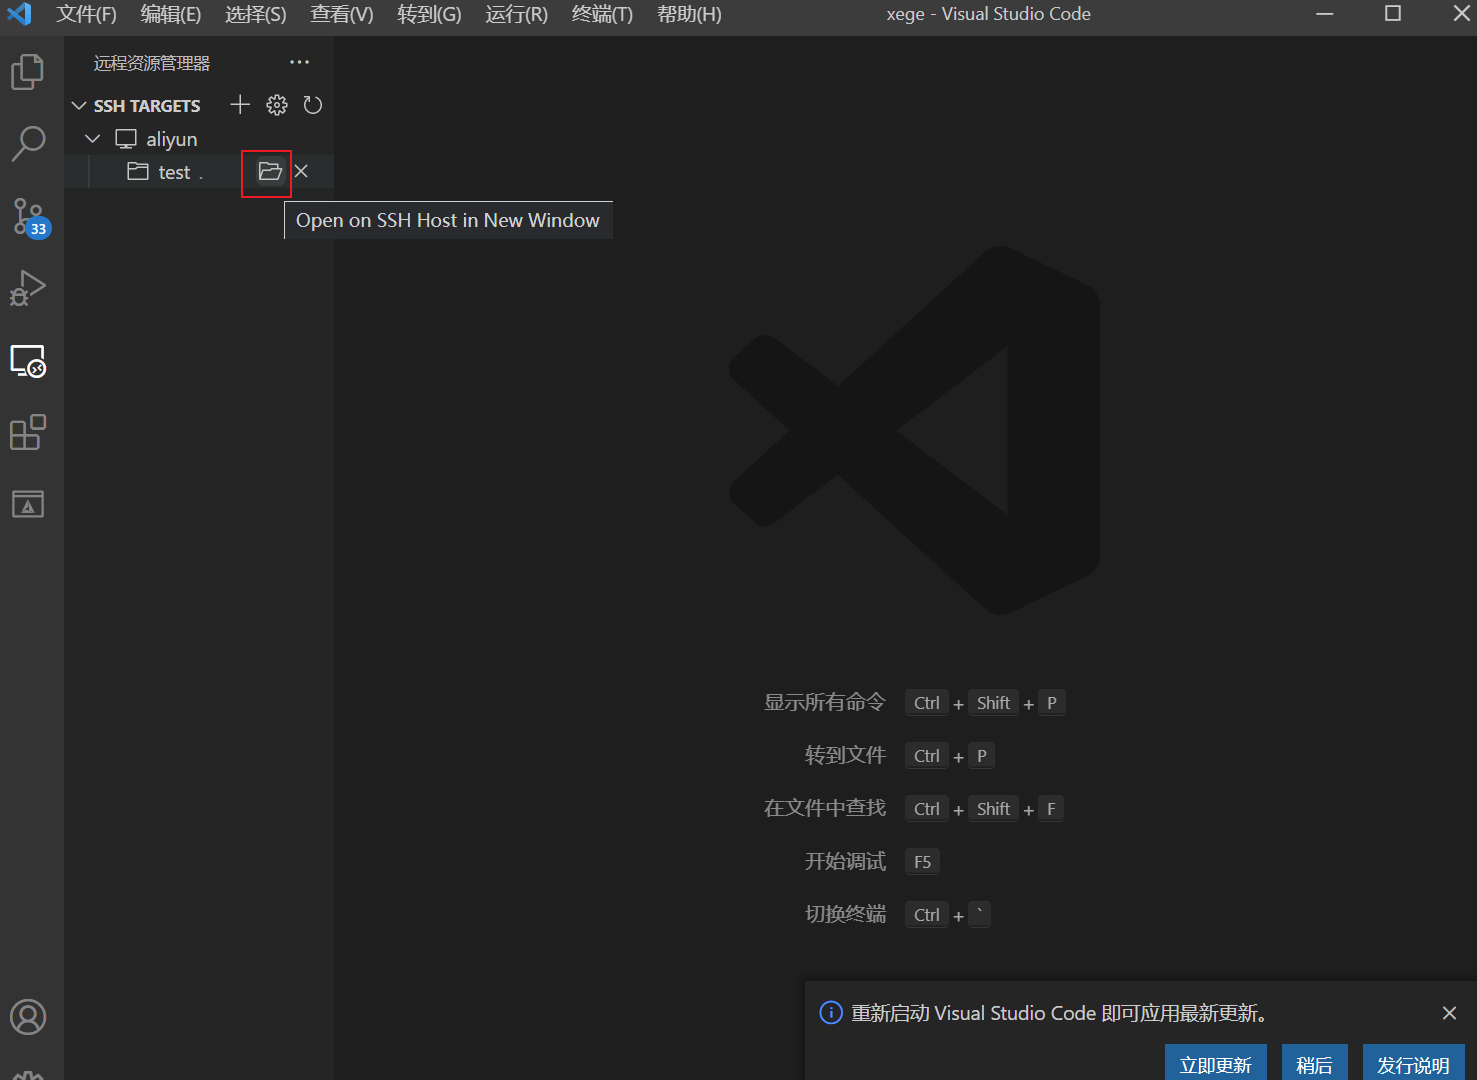The height and width of the screenshot is (1080, 1477).
Task: Collapse the SSH TARGETS section
Action: click(x=79, y=106)
